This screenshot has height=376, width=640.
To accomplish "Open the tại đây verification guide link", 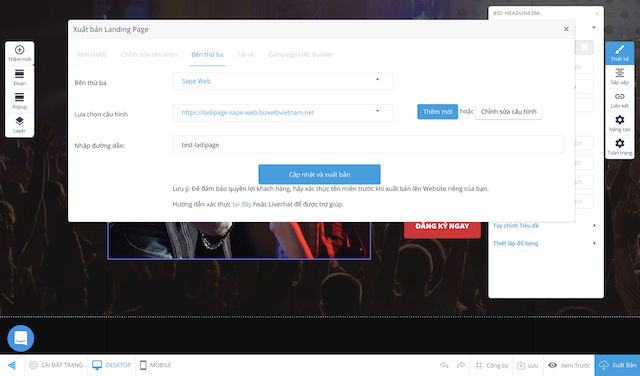I will (242, 204).
